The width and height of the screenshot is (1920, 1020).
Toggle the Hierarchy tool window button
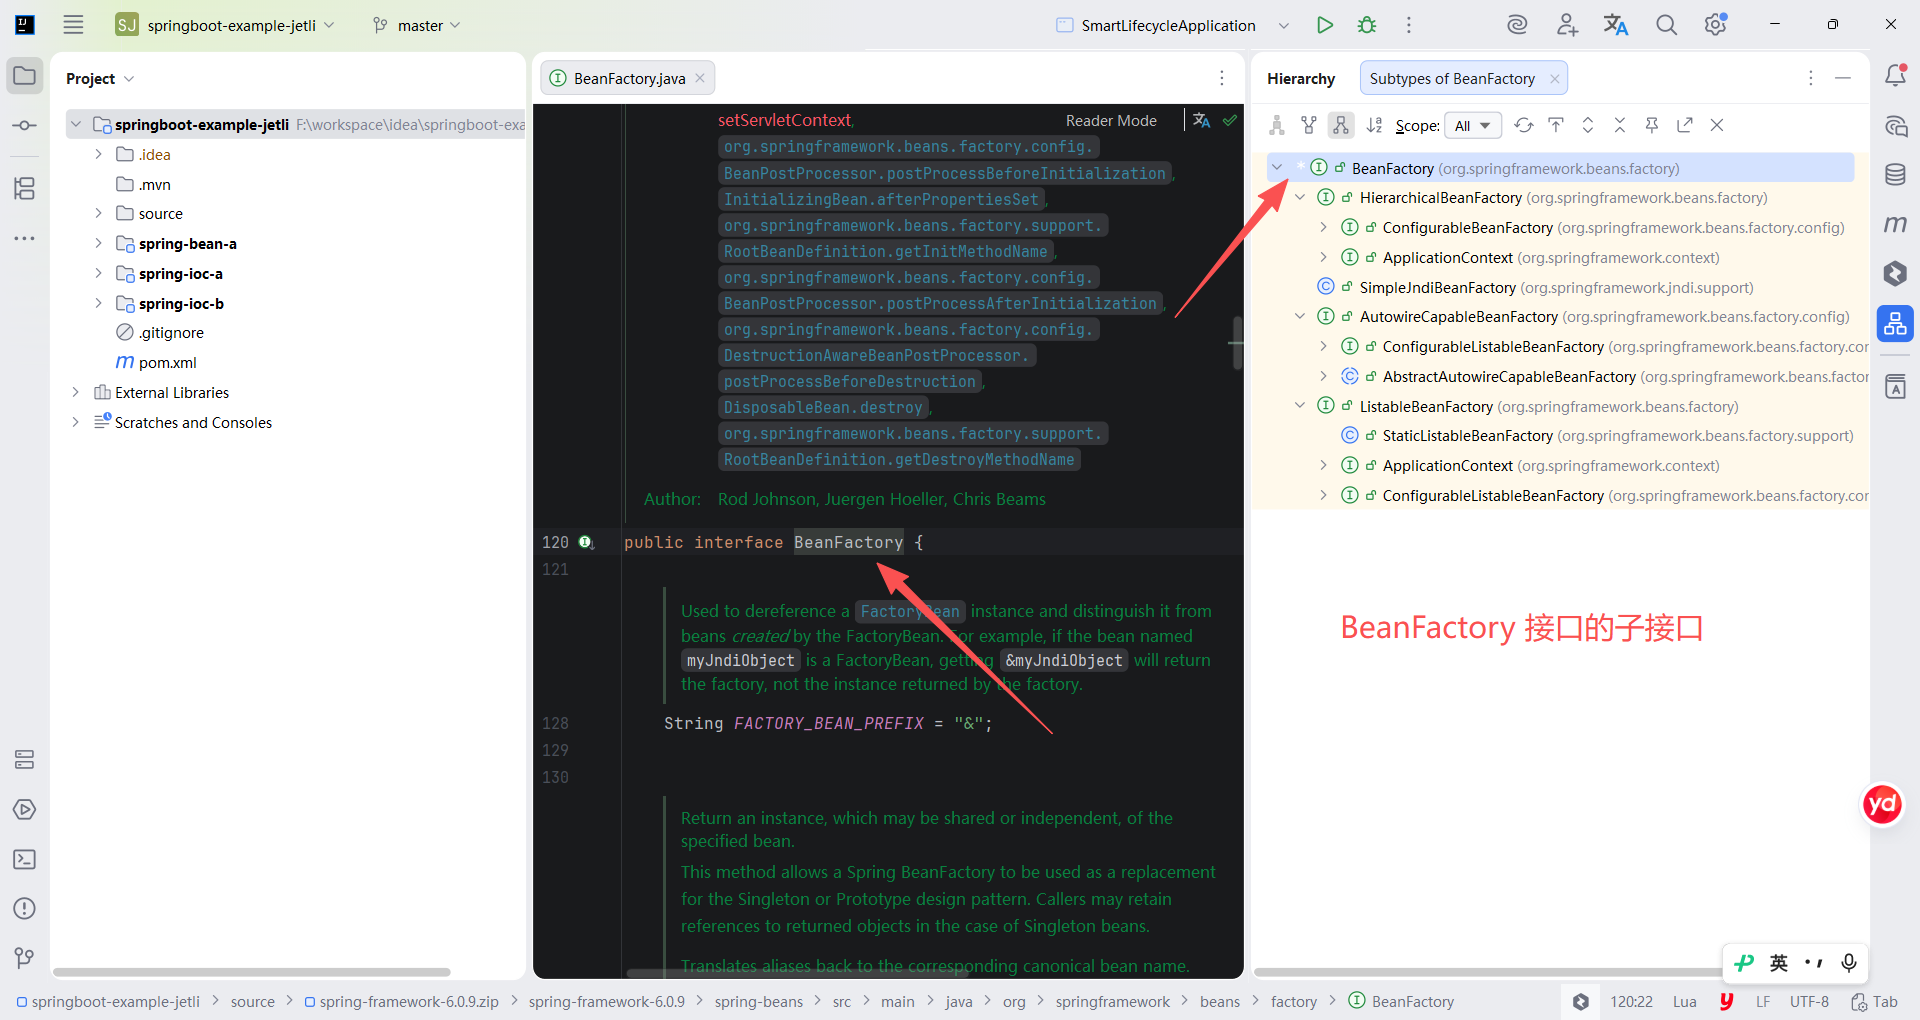(1895, 323)
